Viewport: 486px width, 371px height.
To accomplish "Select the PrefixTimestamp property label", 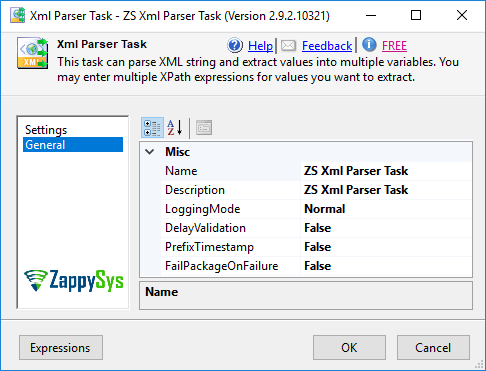I will click(209, 247).
